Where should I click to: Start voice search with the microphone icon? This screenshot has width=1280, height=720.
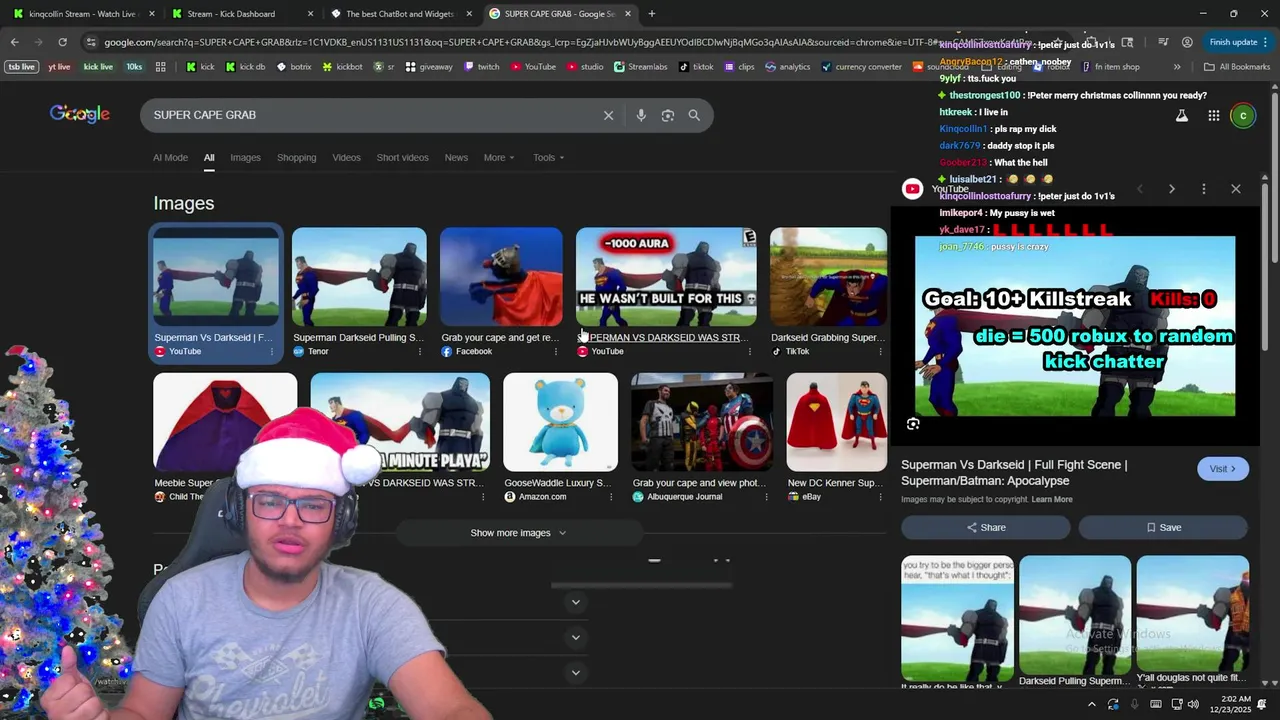(x=641, y=115)
